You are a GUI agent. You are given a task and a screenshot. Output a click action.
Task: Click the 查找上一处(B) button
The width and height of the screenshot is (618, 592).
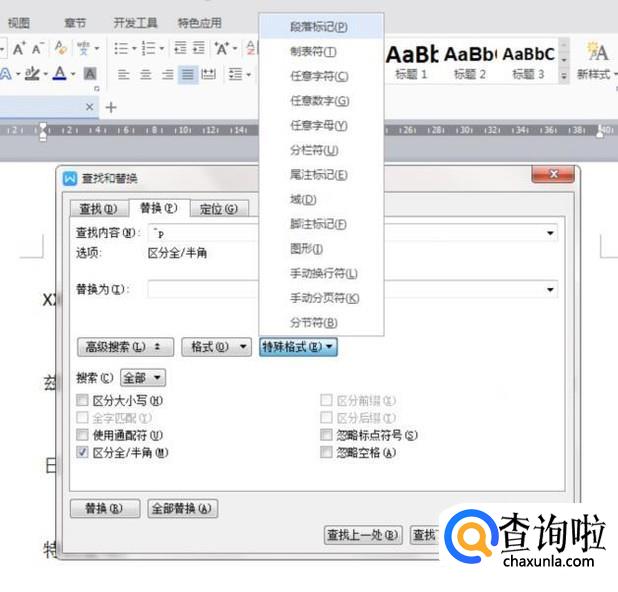point(363,535)
